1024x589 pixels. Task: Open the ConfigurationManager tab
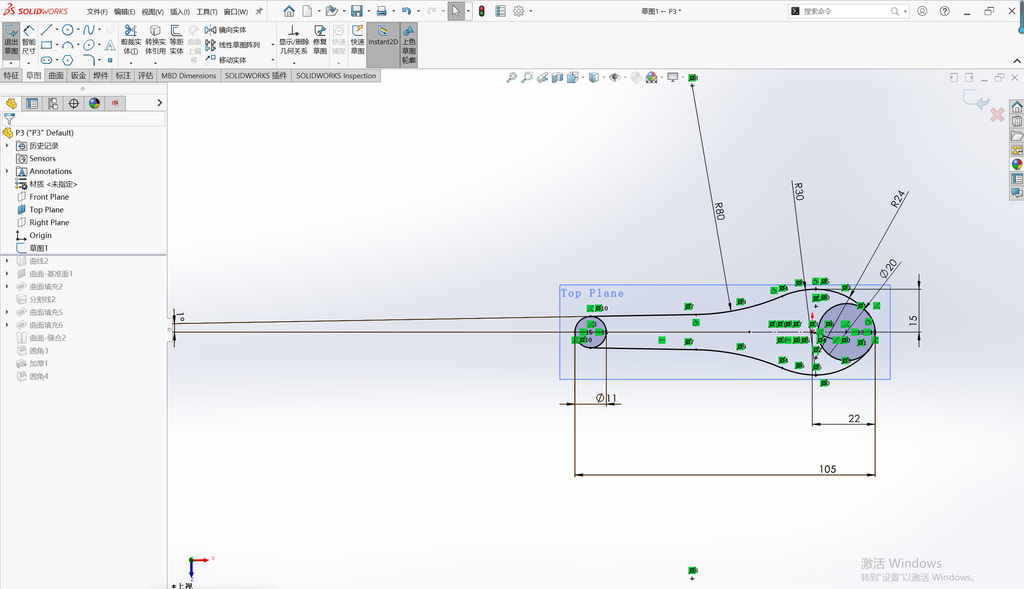pyautogui.click(x=53, y=103)
